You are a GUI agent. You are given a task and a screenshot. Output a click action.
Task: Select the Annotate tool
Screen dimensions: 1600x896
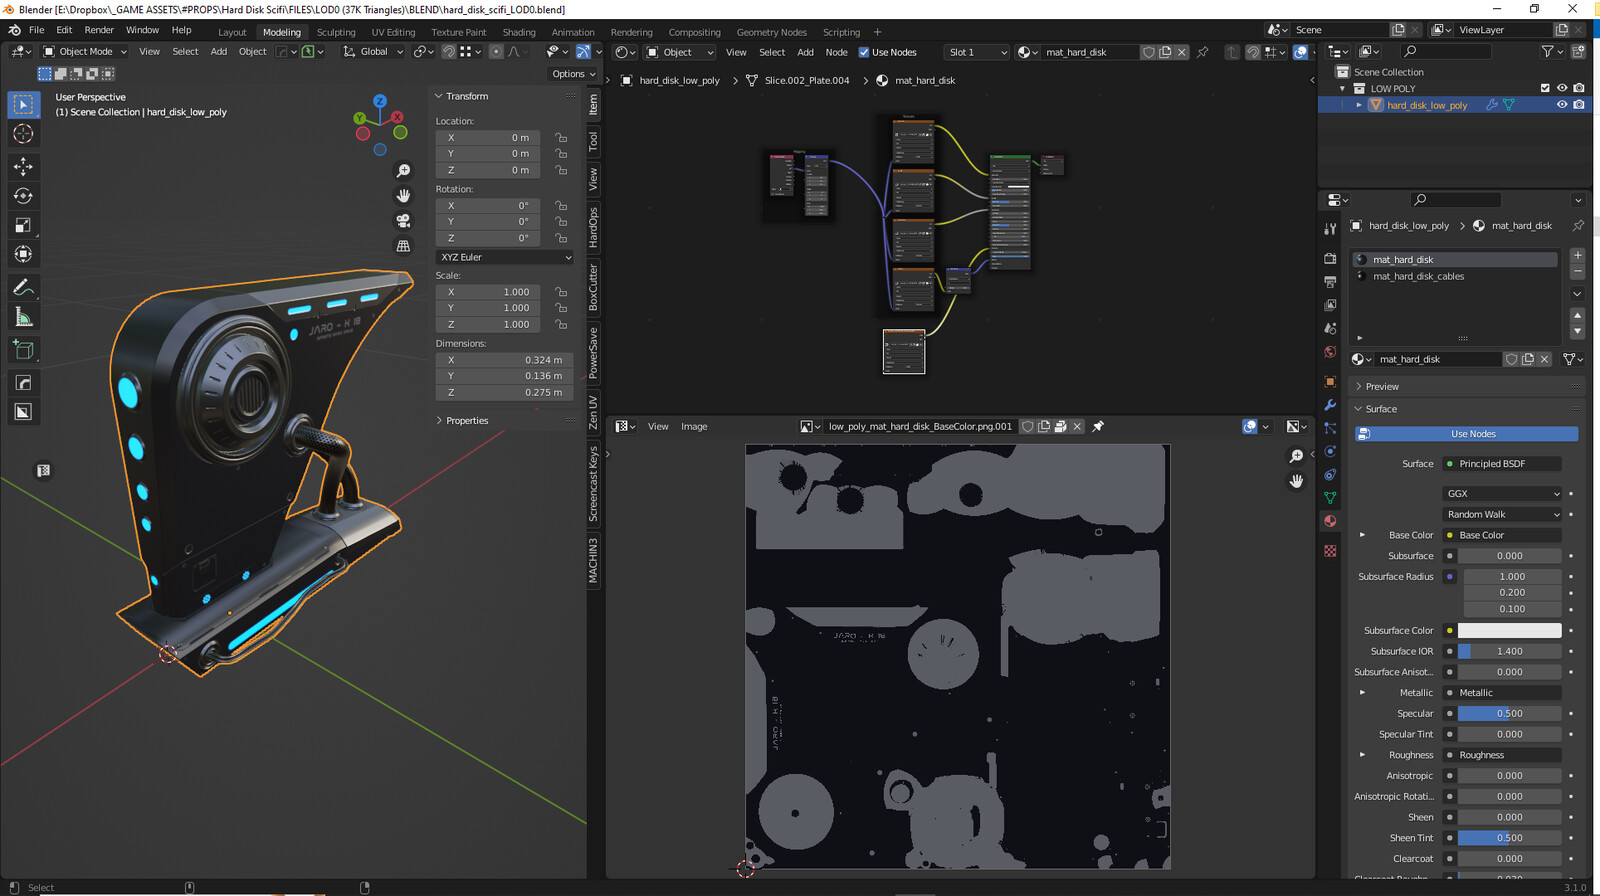23,288
